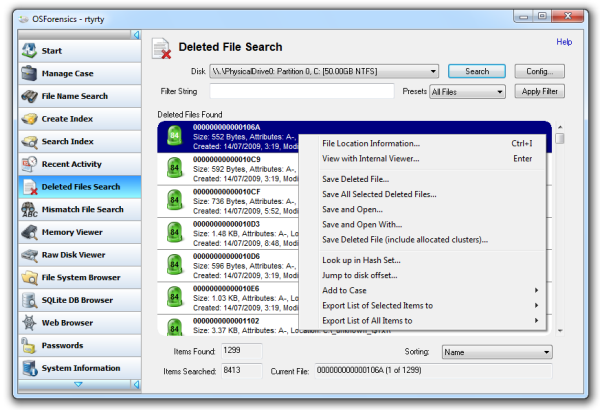Click the bottom-right sidebar collapse arrow
Image resolution: width=600 pixels, height=410 pixels.
coord(136,384)
